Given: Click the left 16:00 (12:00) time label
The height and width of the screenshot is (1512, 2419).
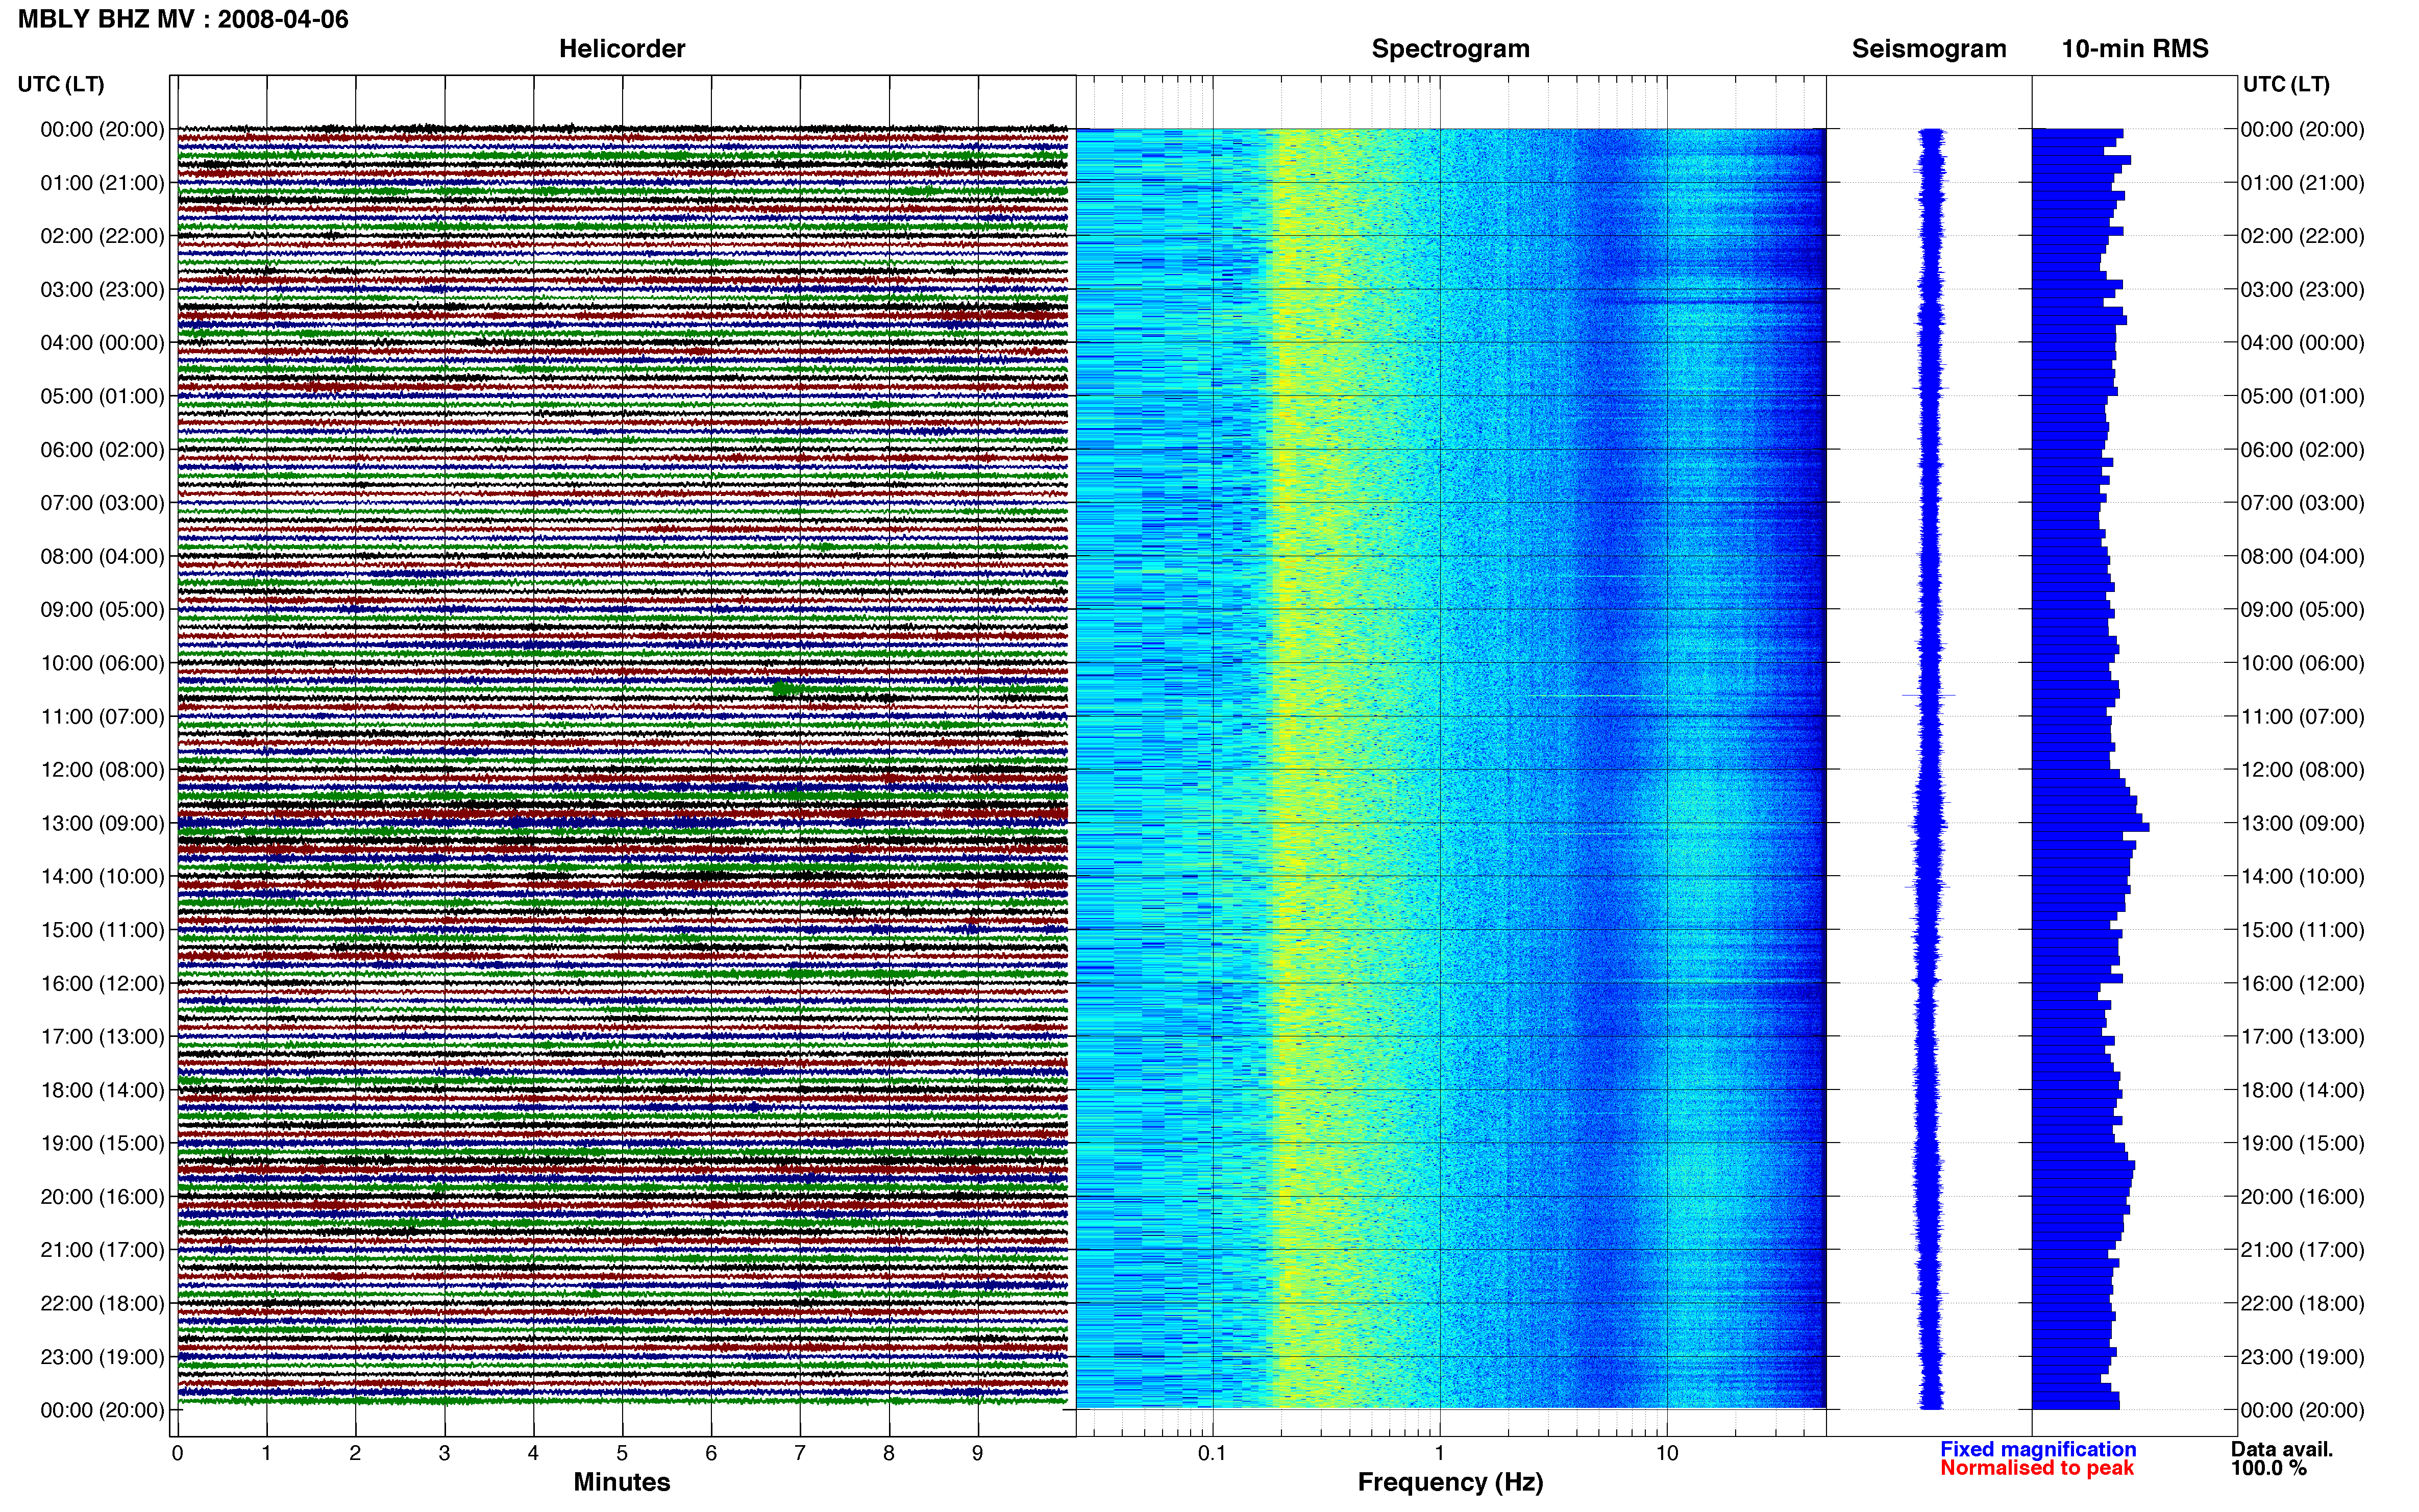Looking at the screenshot, I should [102, 983].
